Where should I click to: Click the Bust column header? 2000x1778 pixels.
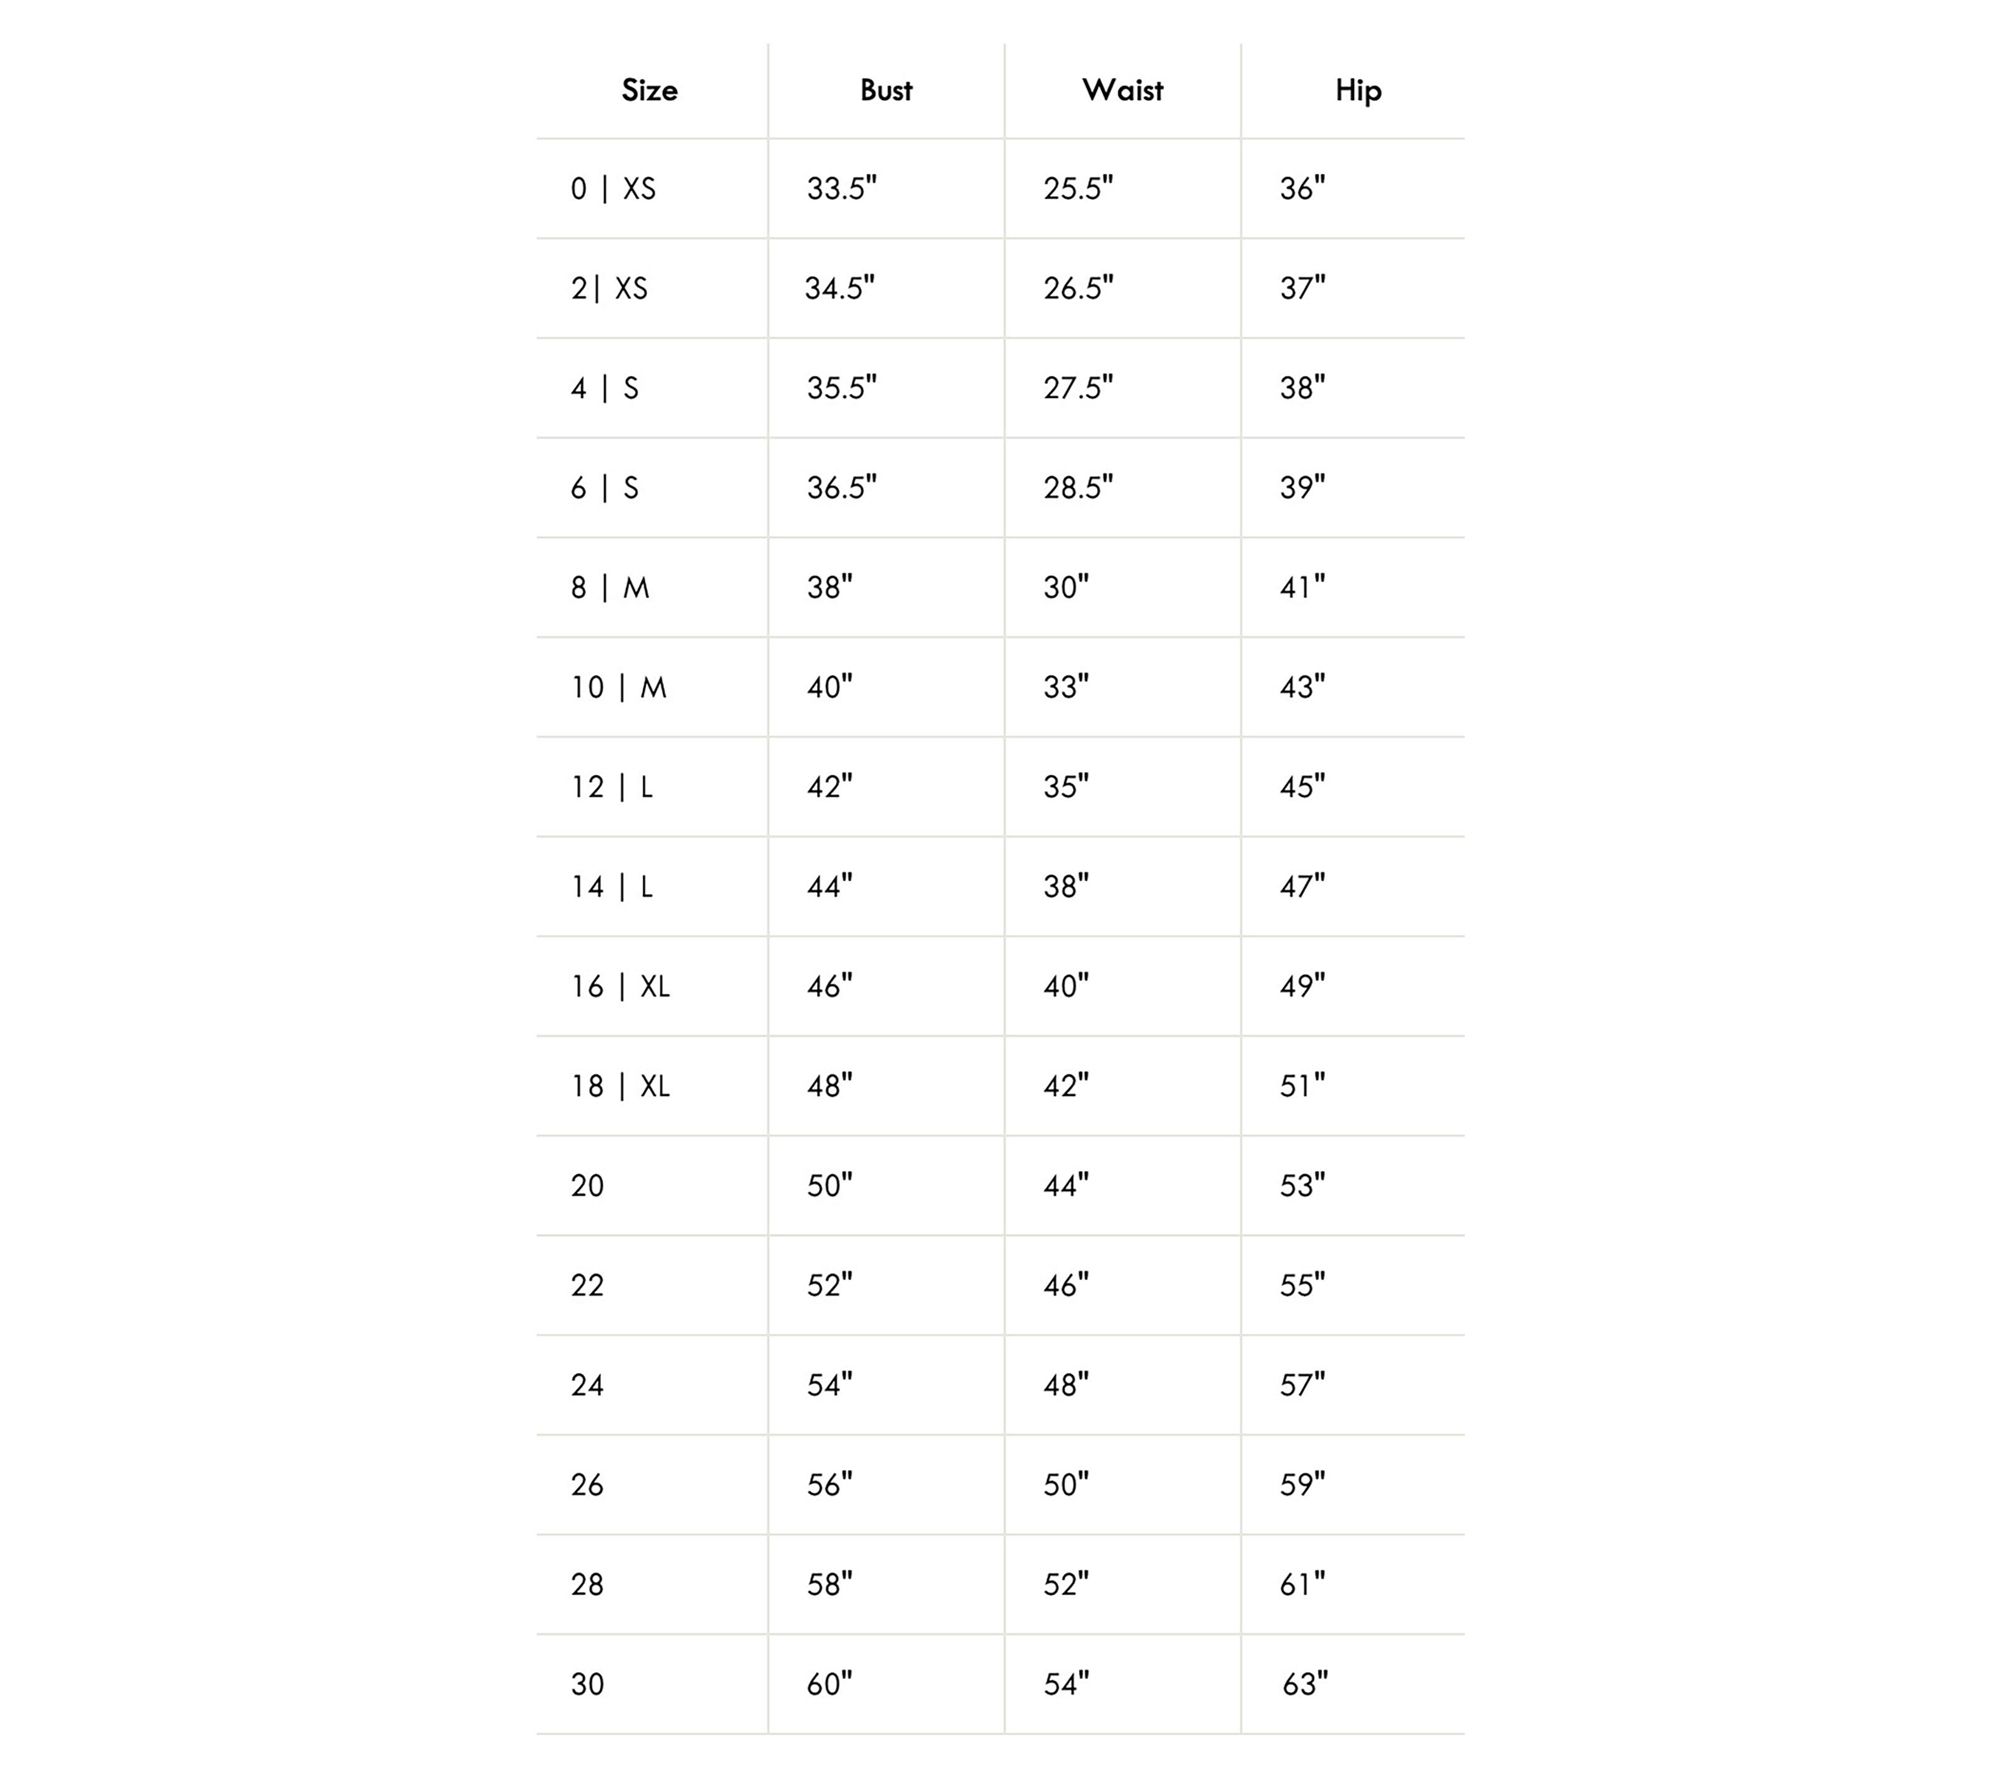[x=886, y=91]
